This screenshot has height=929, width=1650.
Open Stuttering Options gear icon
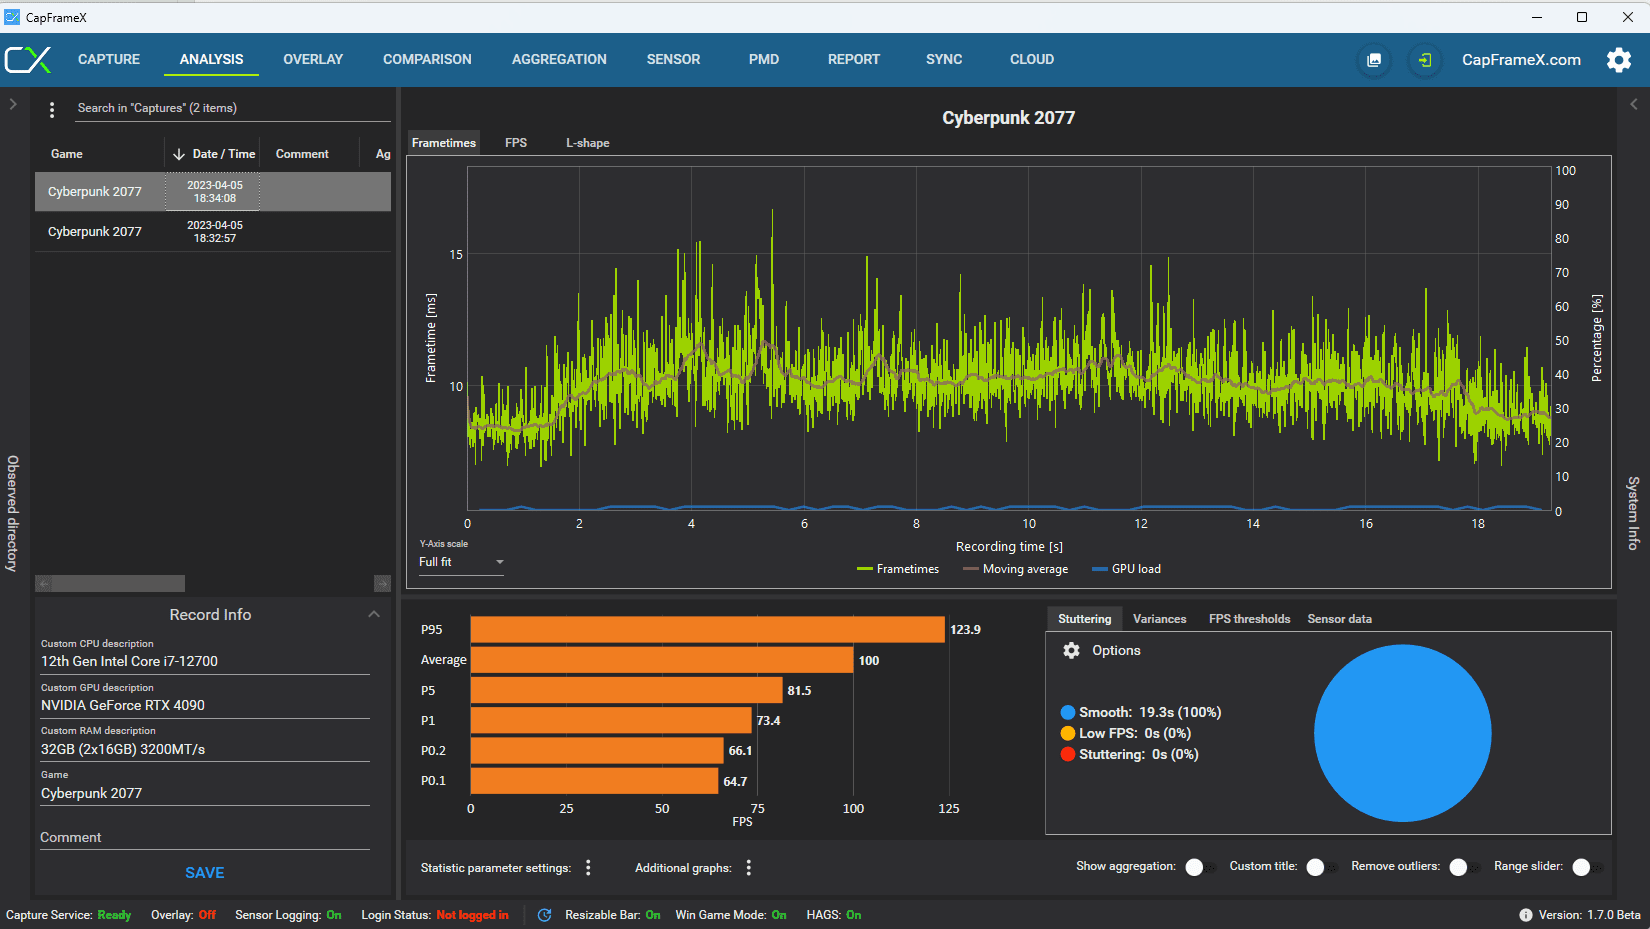(x=1071, y=651)
